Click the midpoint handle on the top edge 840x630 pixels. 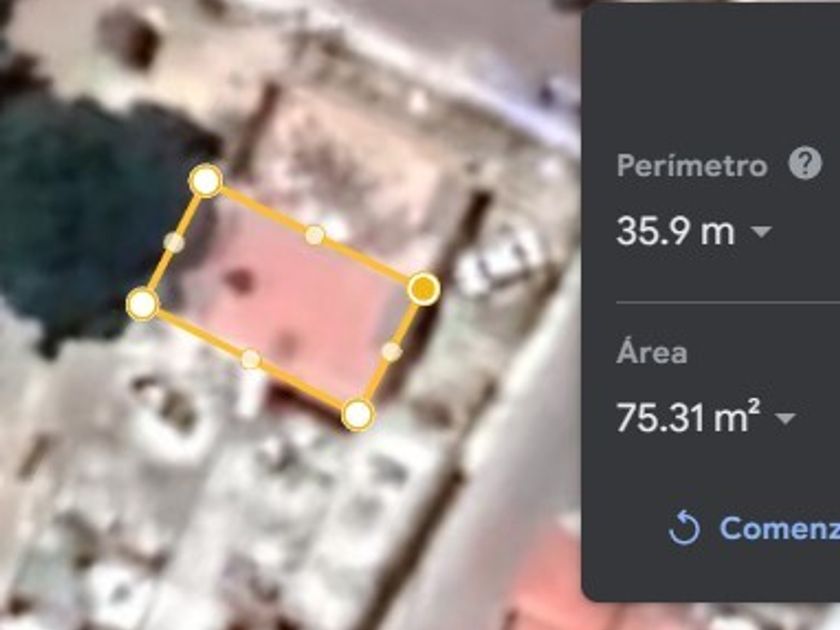[x=314, y=235]
